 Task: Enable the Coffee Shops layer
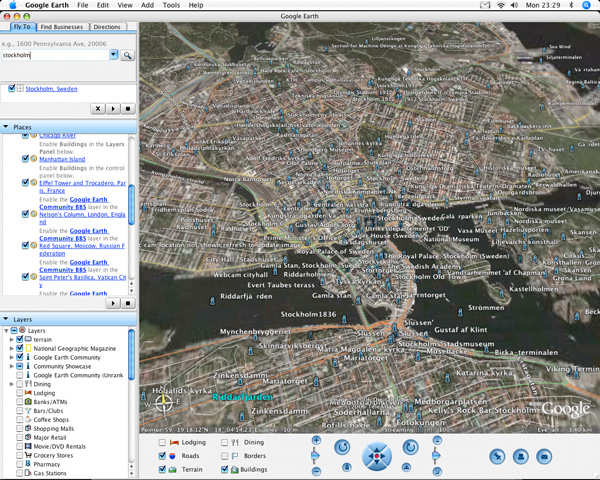20,420
